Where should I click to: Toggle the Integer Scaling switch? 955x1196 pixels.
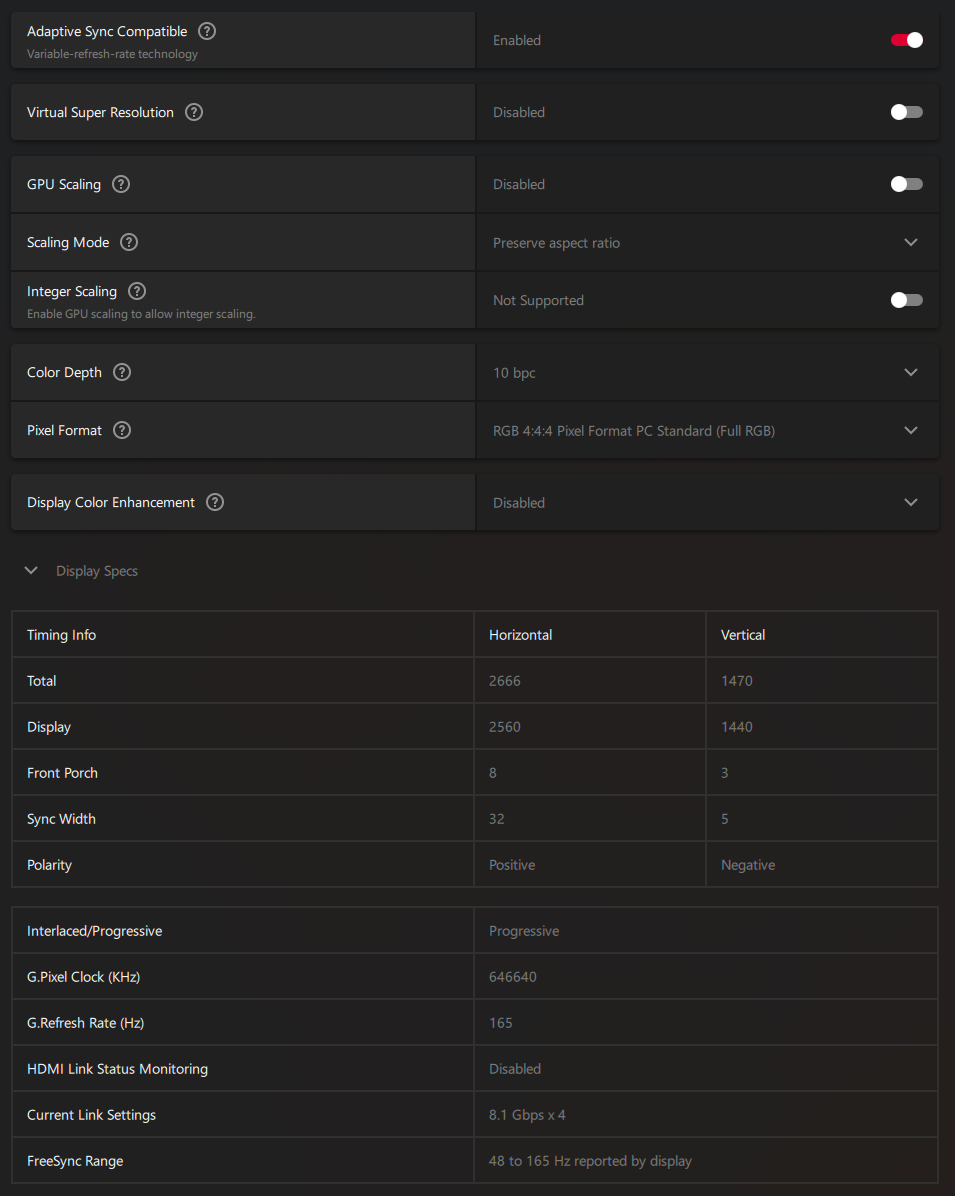pyautogui.click(x=906, y=300)
